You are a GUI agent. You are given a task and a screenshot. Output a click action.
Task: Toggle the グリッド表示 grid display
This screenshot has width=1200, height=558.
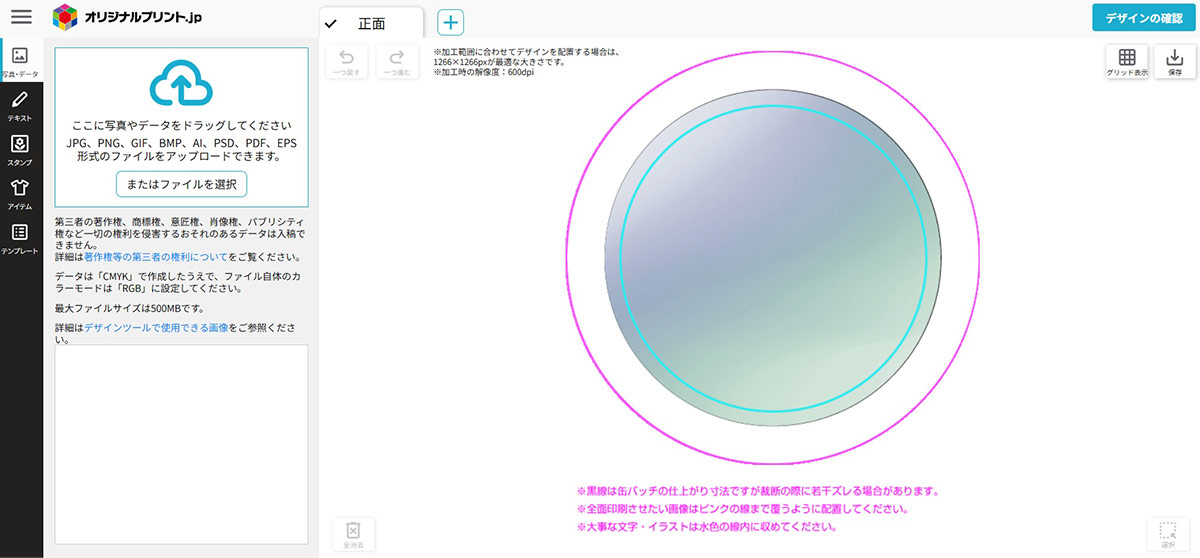[x=1127, y=63]
